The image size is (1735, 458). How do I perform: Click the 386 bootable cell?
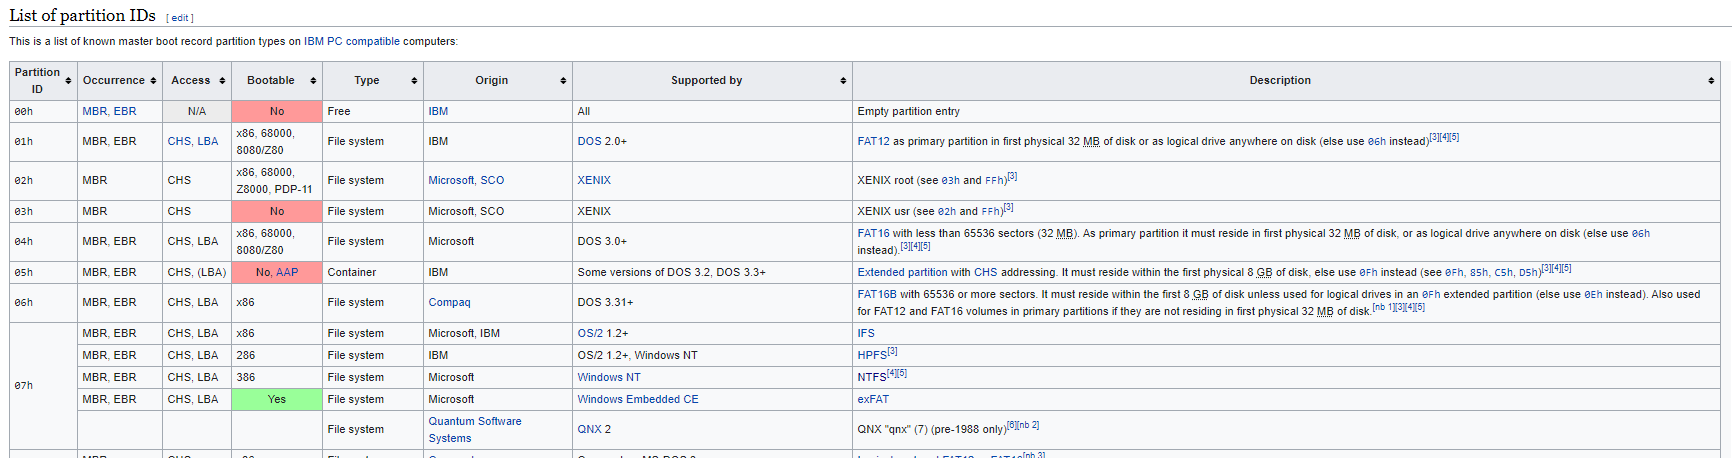[277, 377]
